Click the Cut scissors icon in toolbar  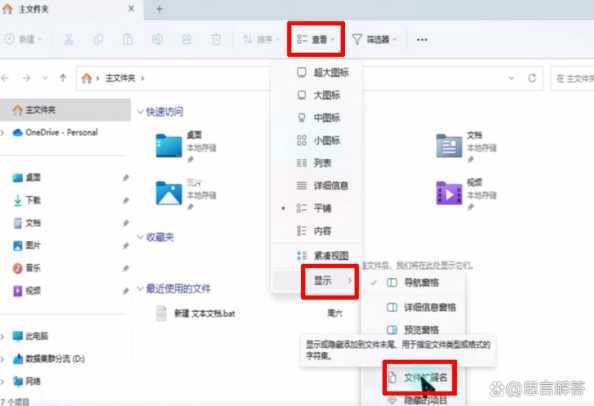coord(69,39)
